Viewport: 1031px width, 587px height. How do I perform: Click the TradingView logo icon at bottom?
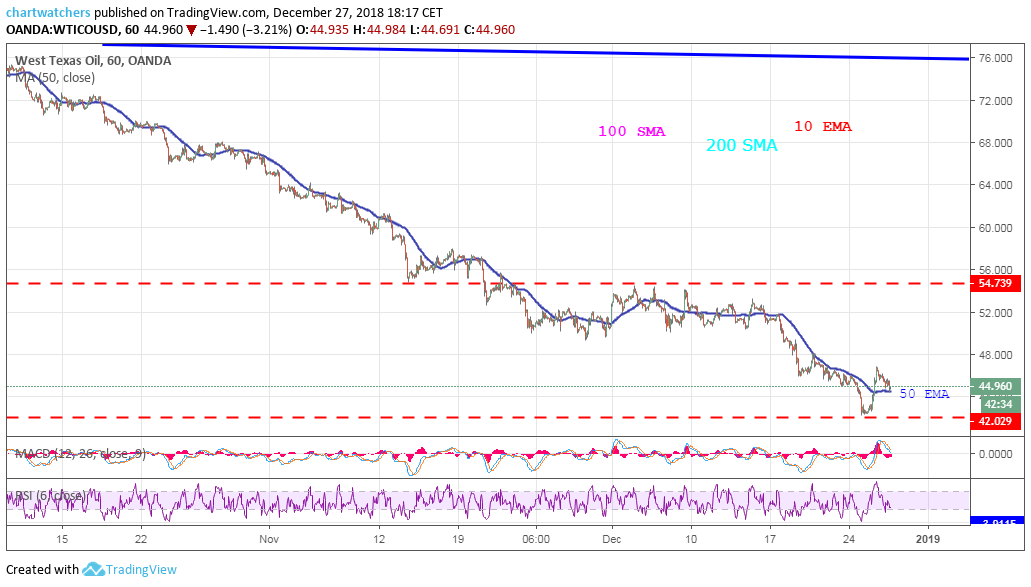93,569
